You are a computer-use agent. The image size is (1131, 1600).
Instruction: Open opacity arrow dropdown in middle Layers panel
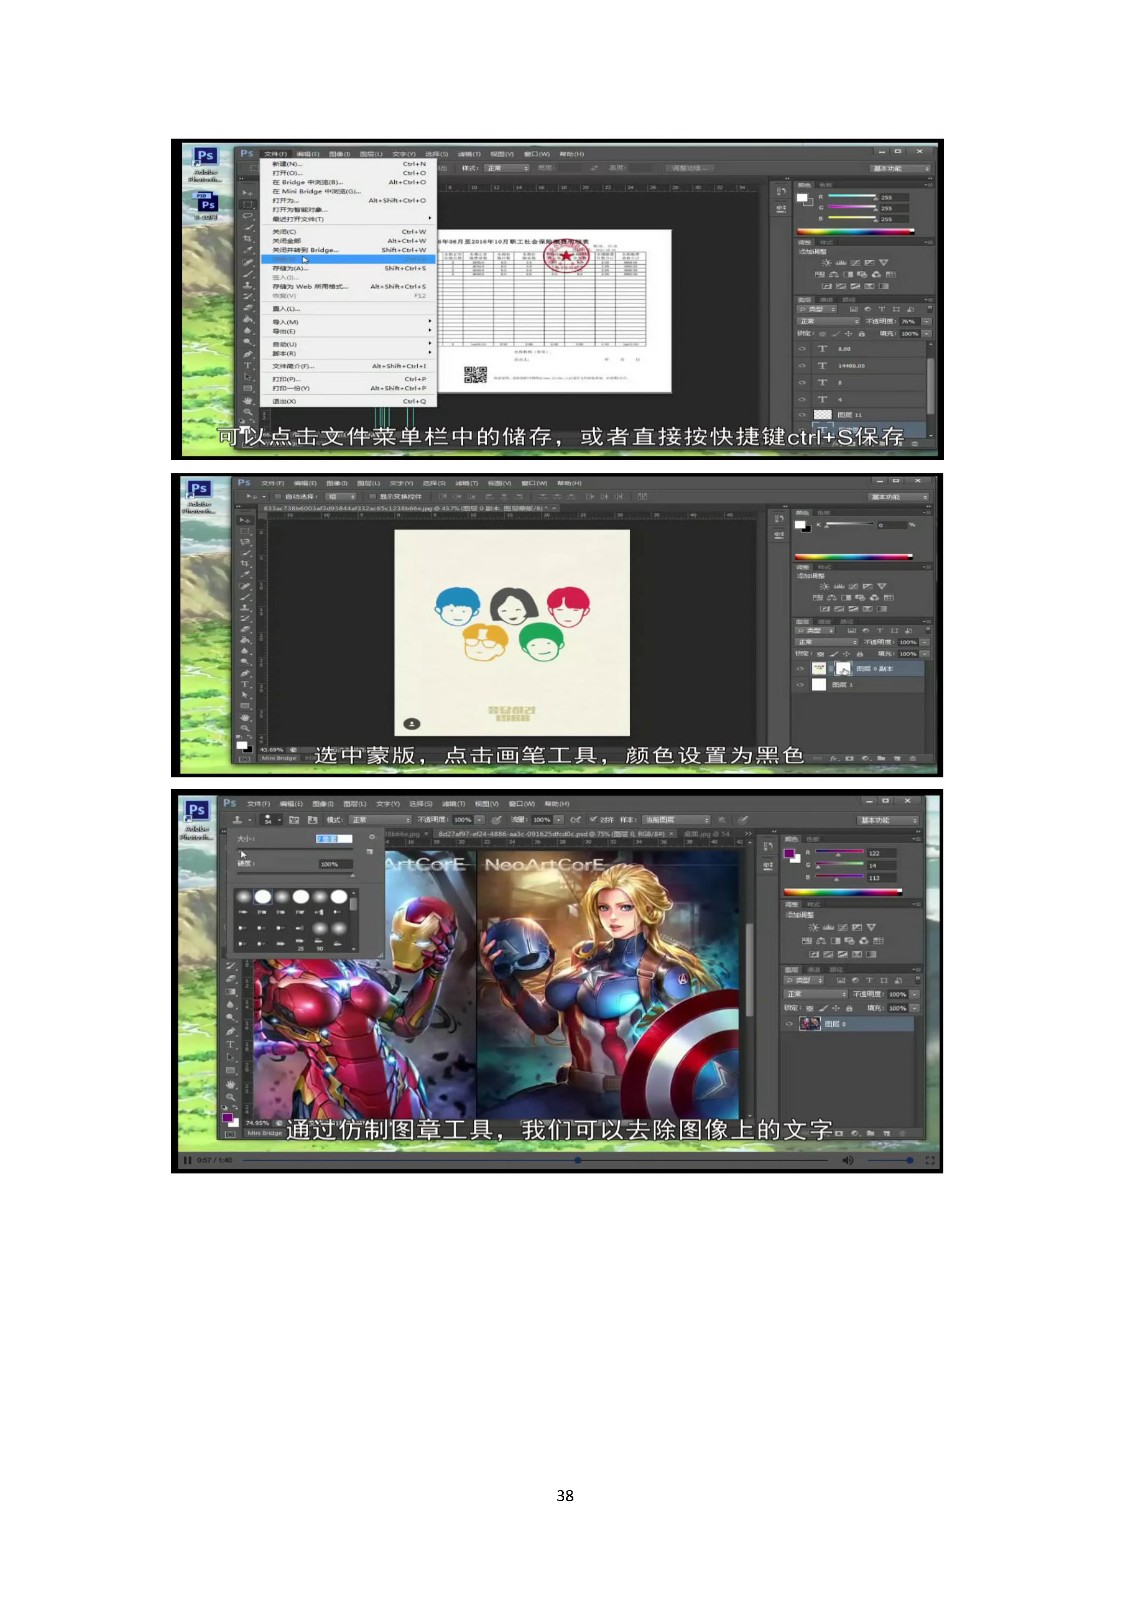(925, 642)
